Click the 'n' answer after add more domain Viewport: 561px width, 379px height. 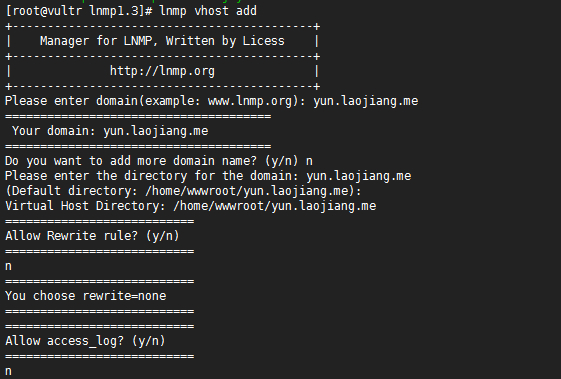(x=309, y=161)
